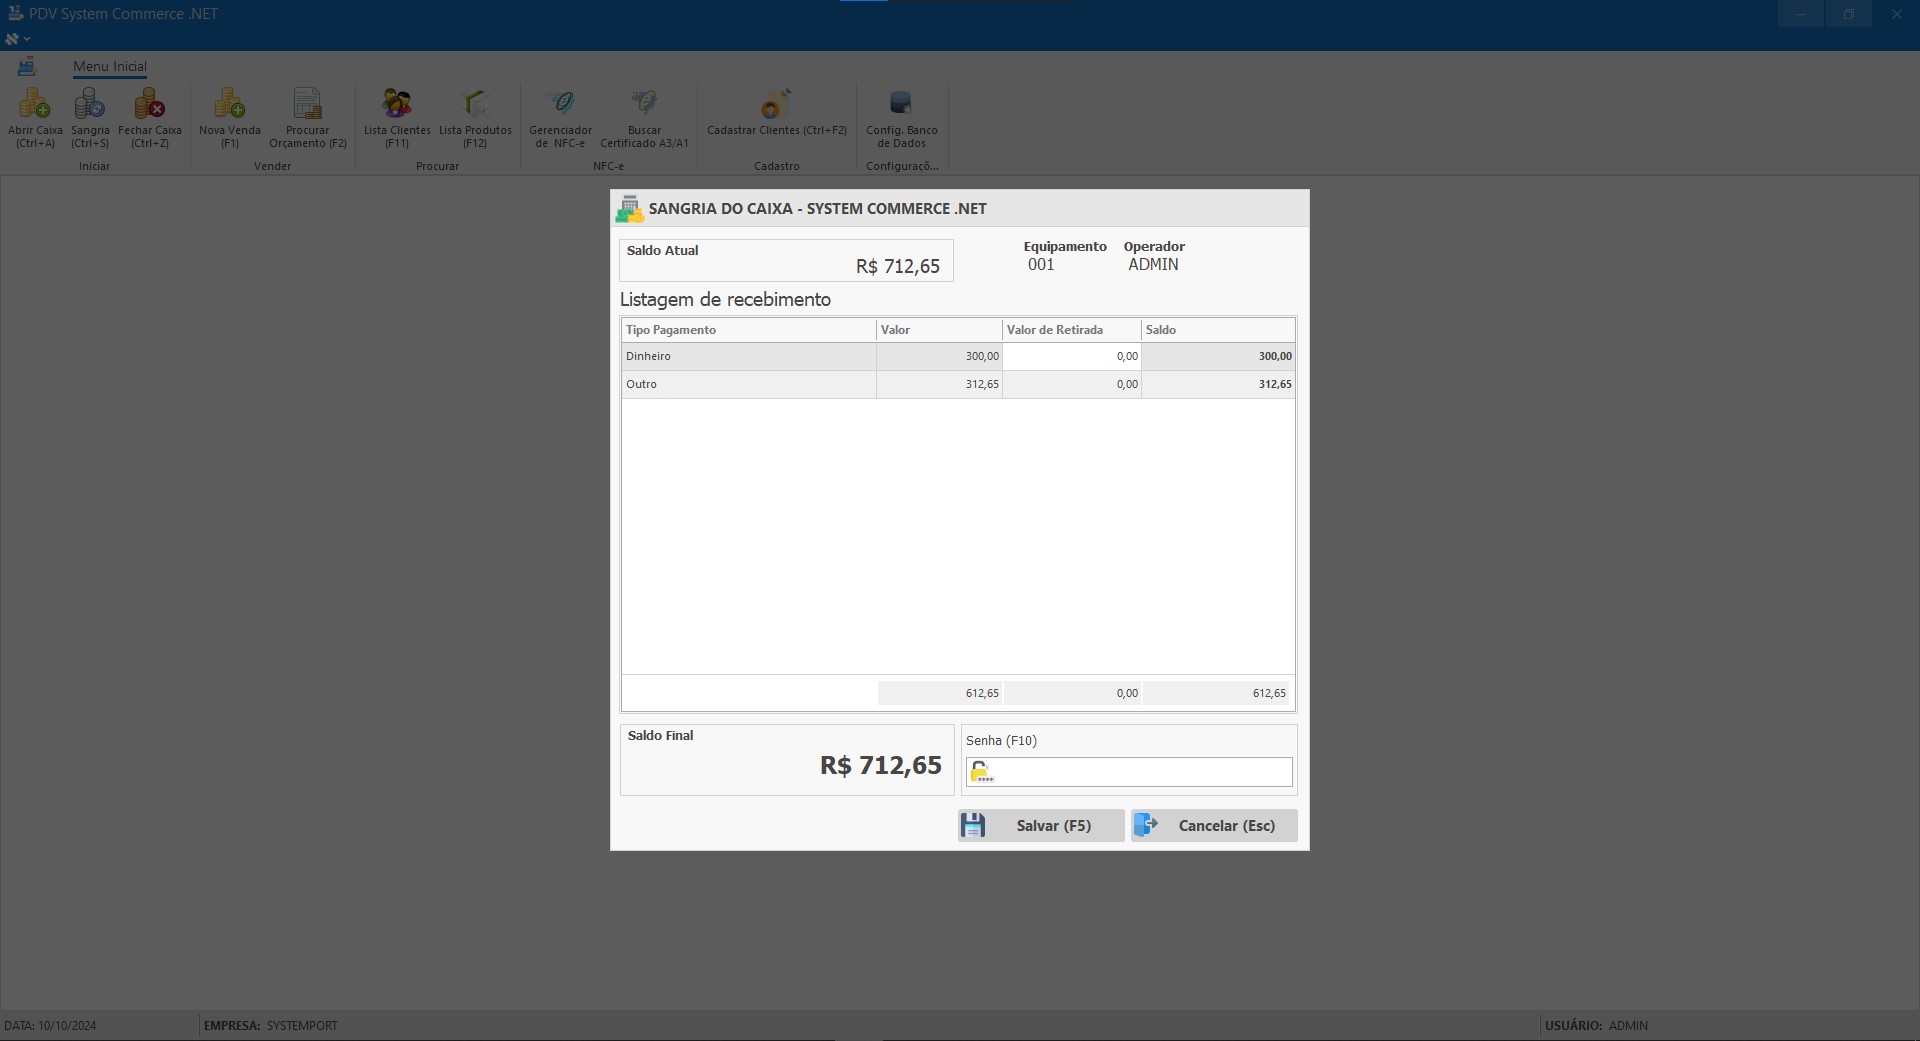Open Lista Produtos

tap(475, 104)
